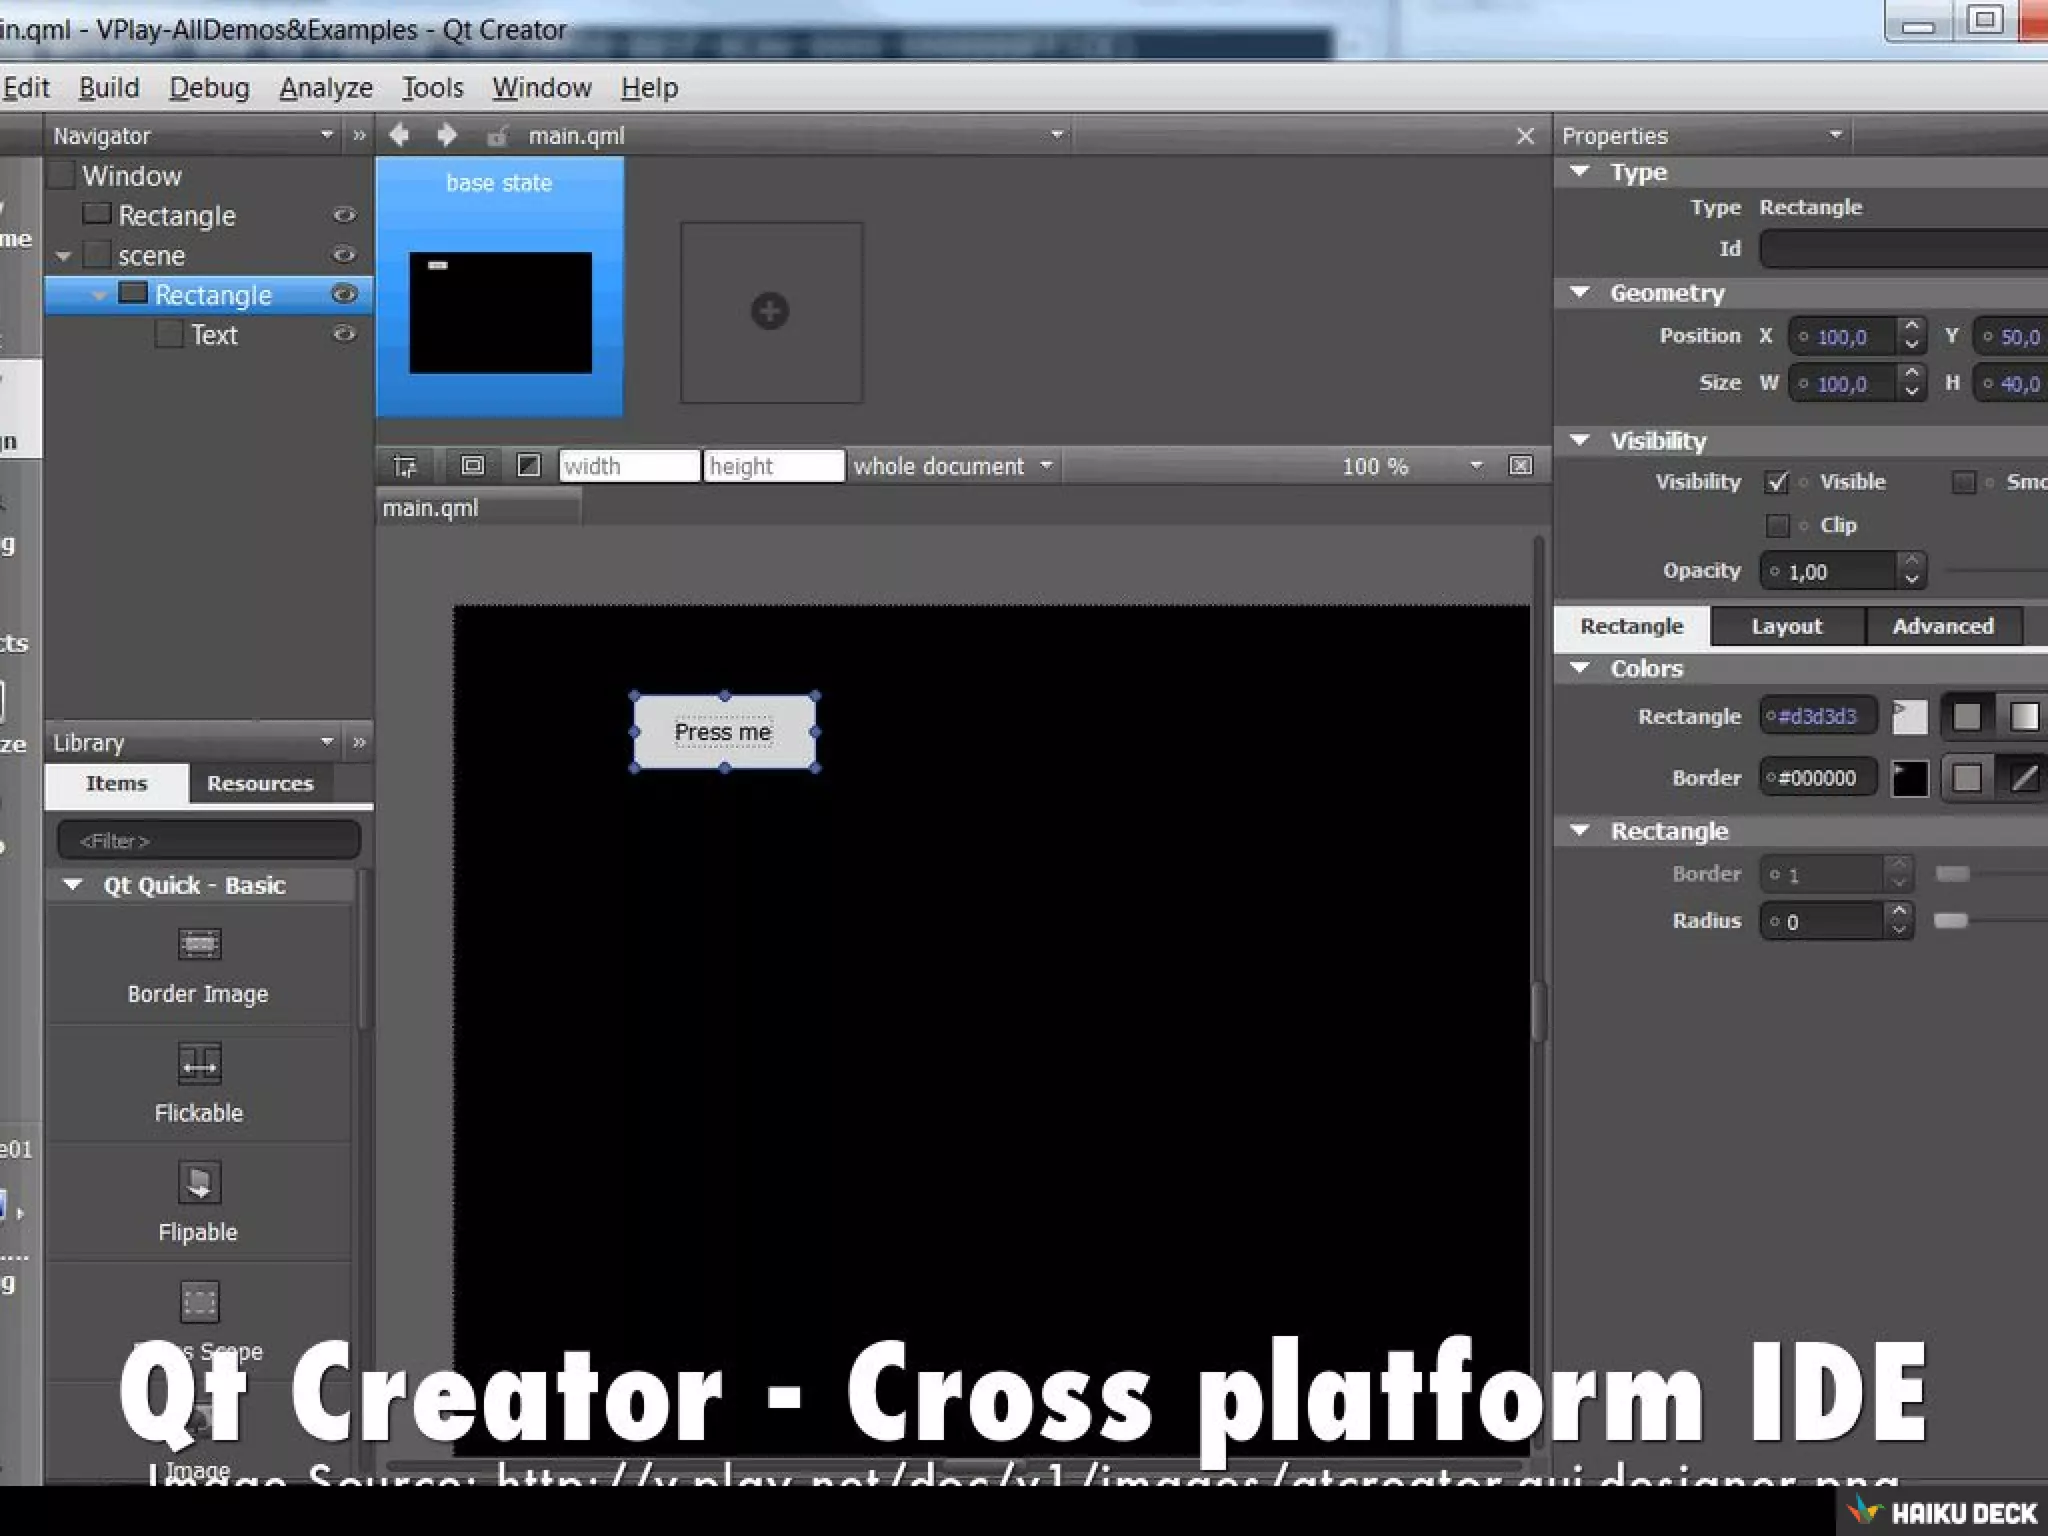Click the library Filter input field
Screen dimensions: 2048x1536
click(x=209, y=841)
